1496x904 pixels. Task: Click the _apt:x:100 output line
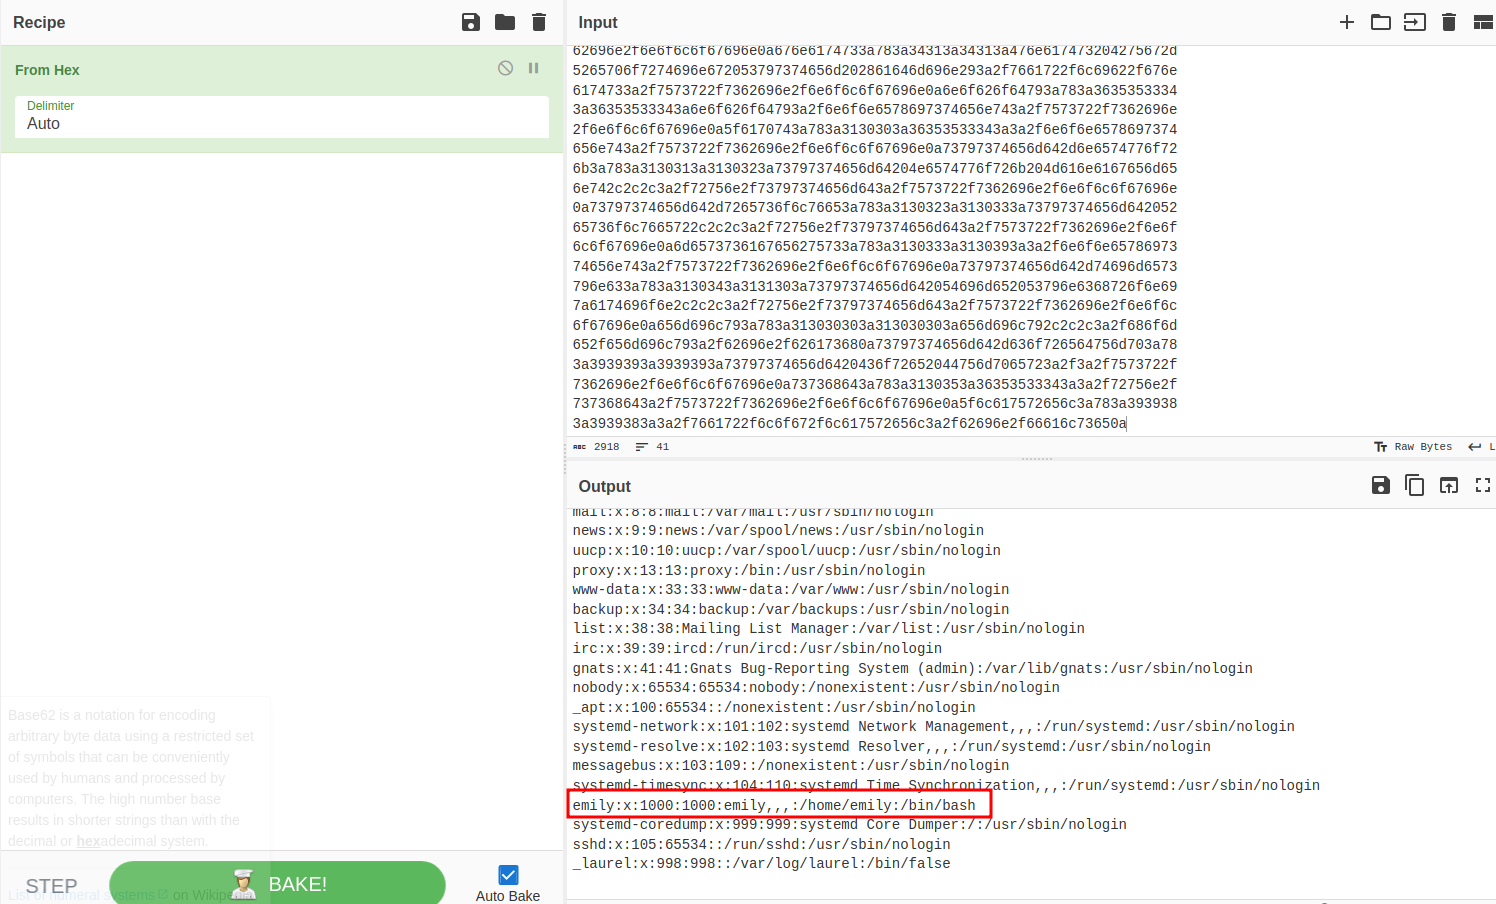click(774, 708)
